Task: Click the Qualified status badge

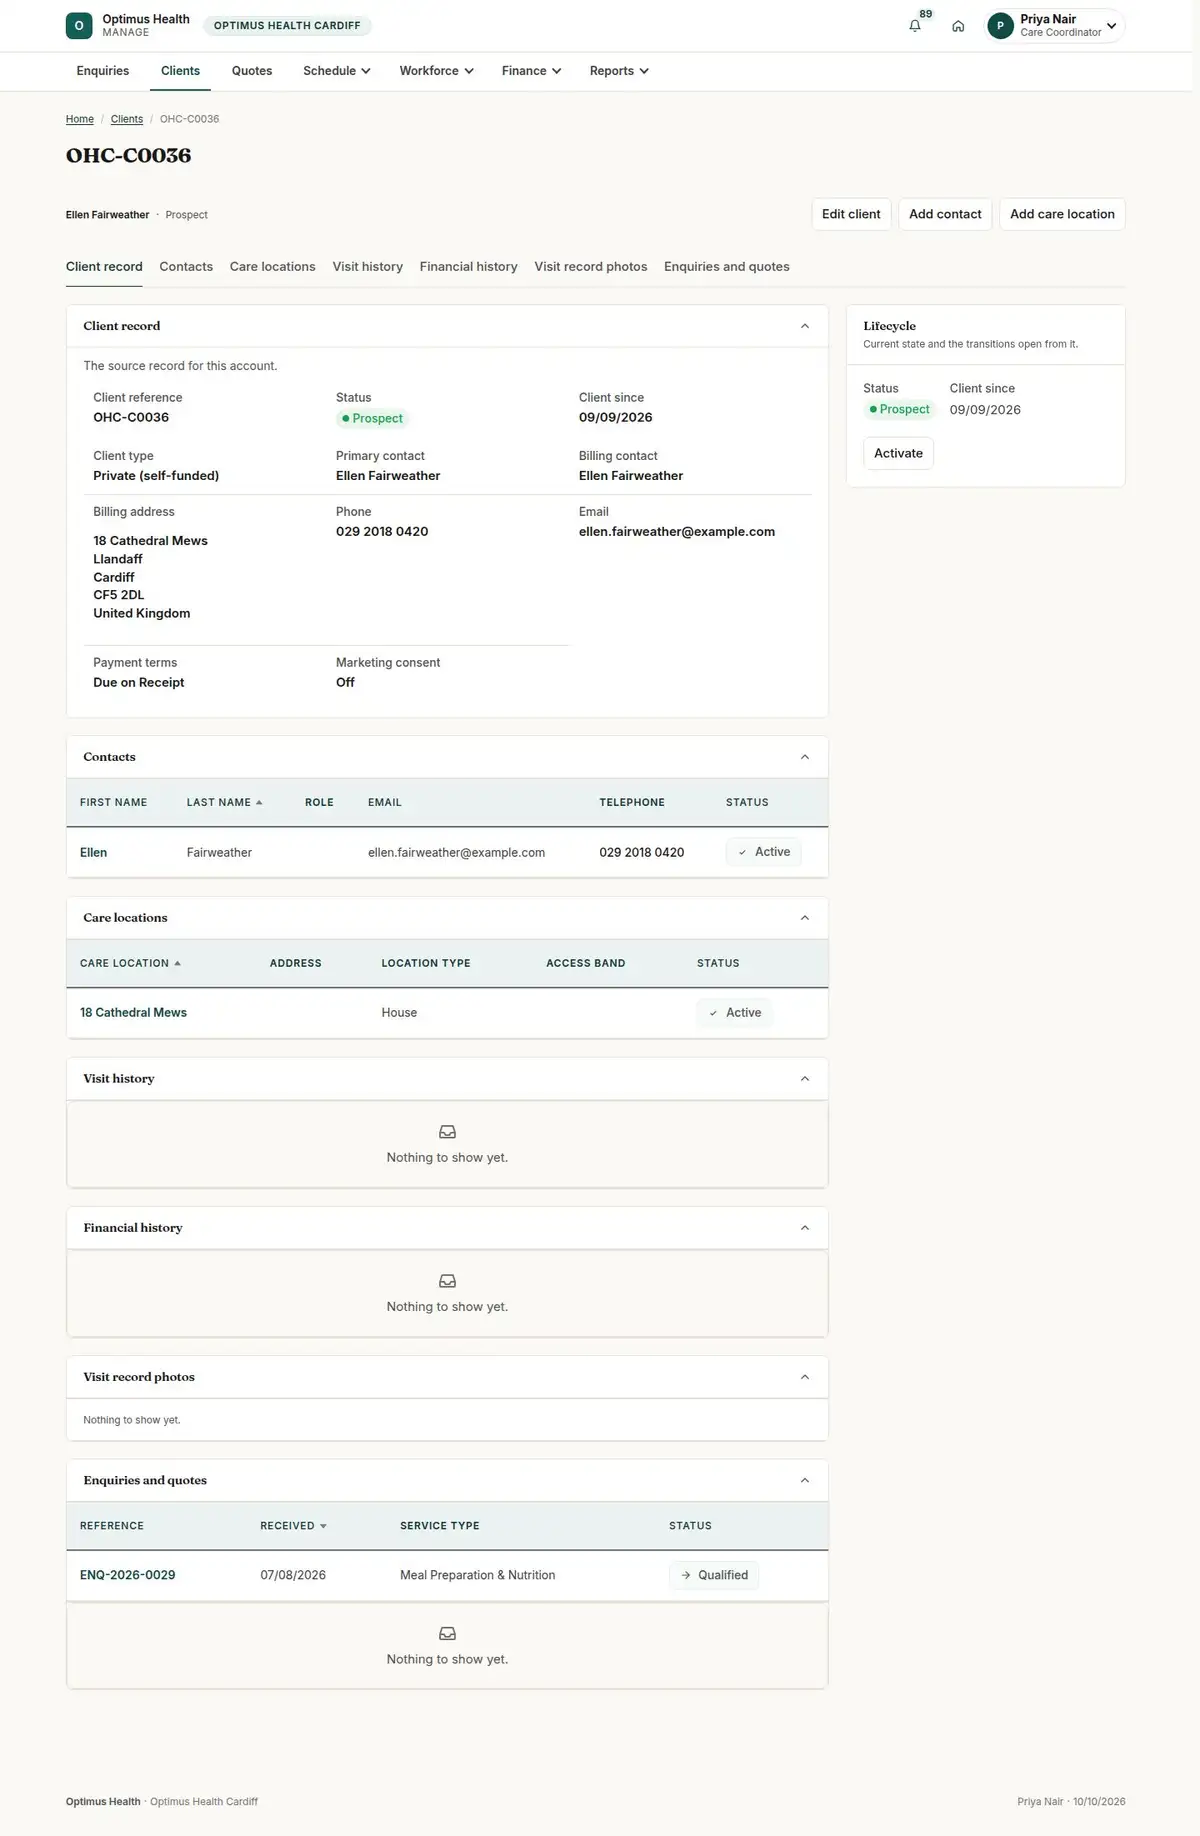Action: 714,1575
